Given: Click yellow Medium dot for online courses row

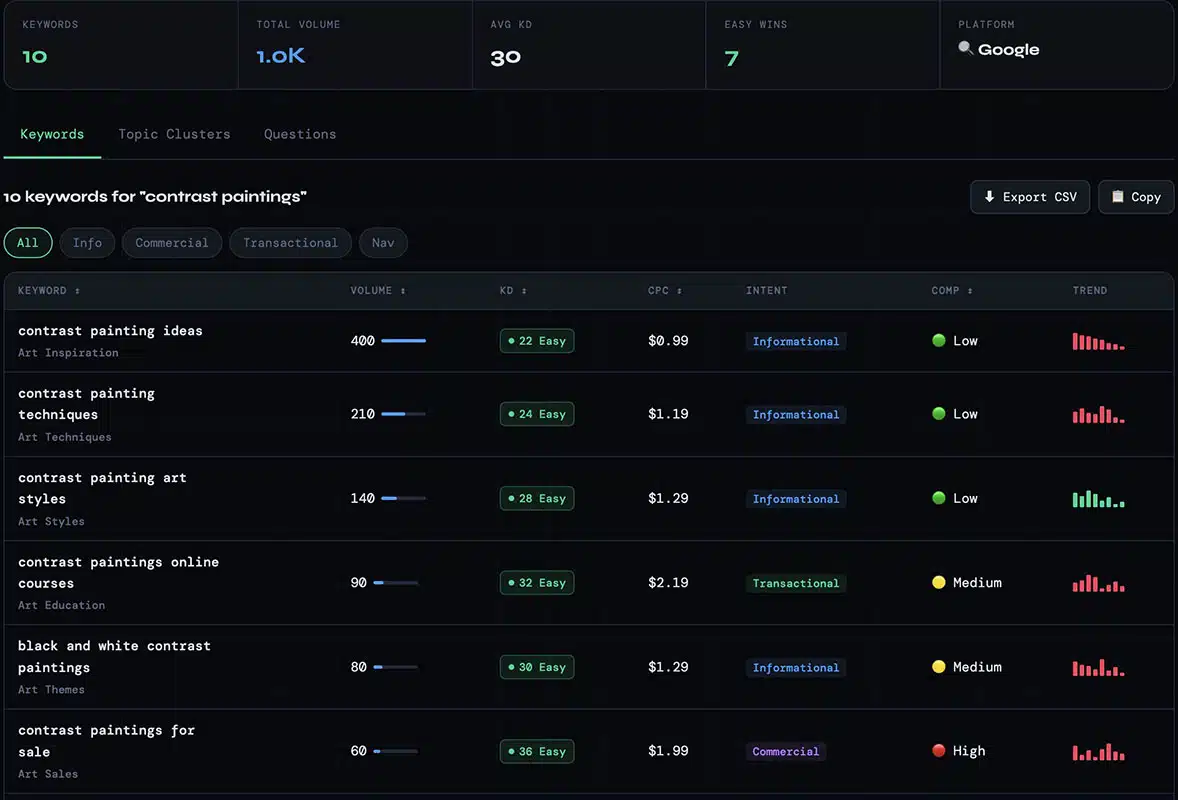Looking at the screenshot, I should pos(938,582).
